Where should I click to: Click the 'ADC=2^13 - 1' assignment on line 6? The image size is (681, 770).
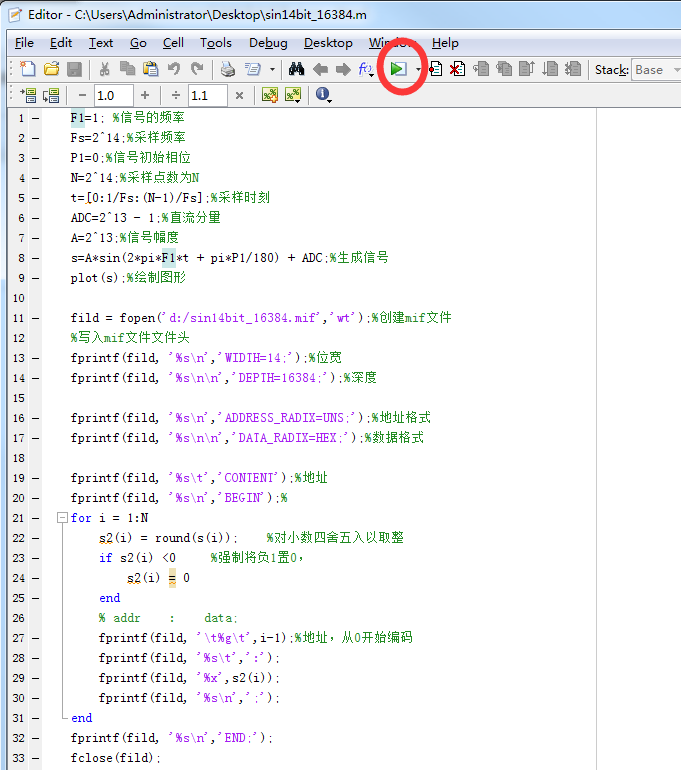(x=112, y=218)
